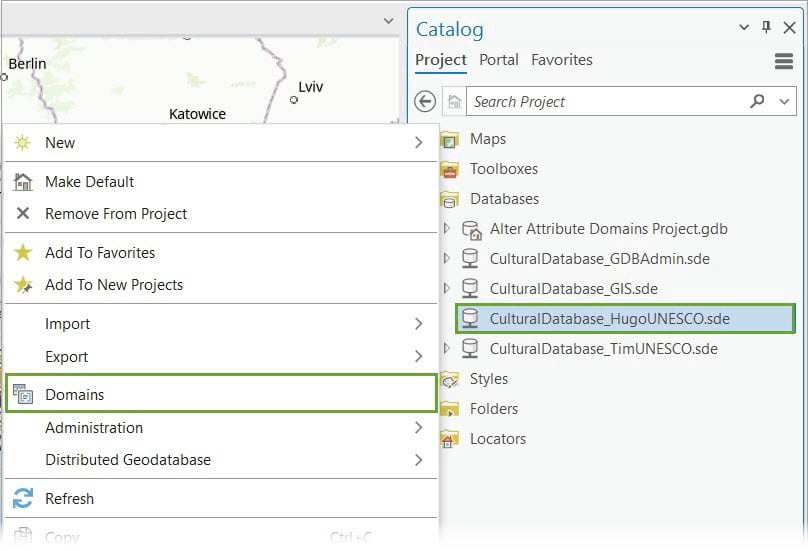
Task: Choose Remove From Project menu item
Action: coord(116,214)
